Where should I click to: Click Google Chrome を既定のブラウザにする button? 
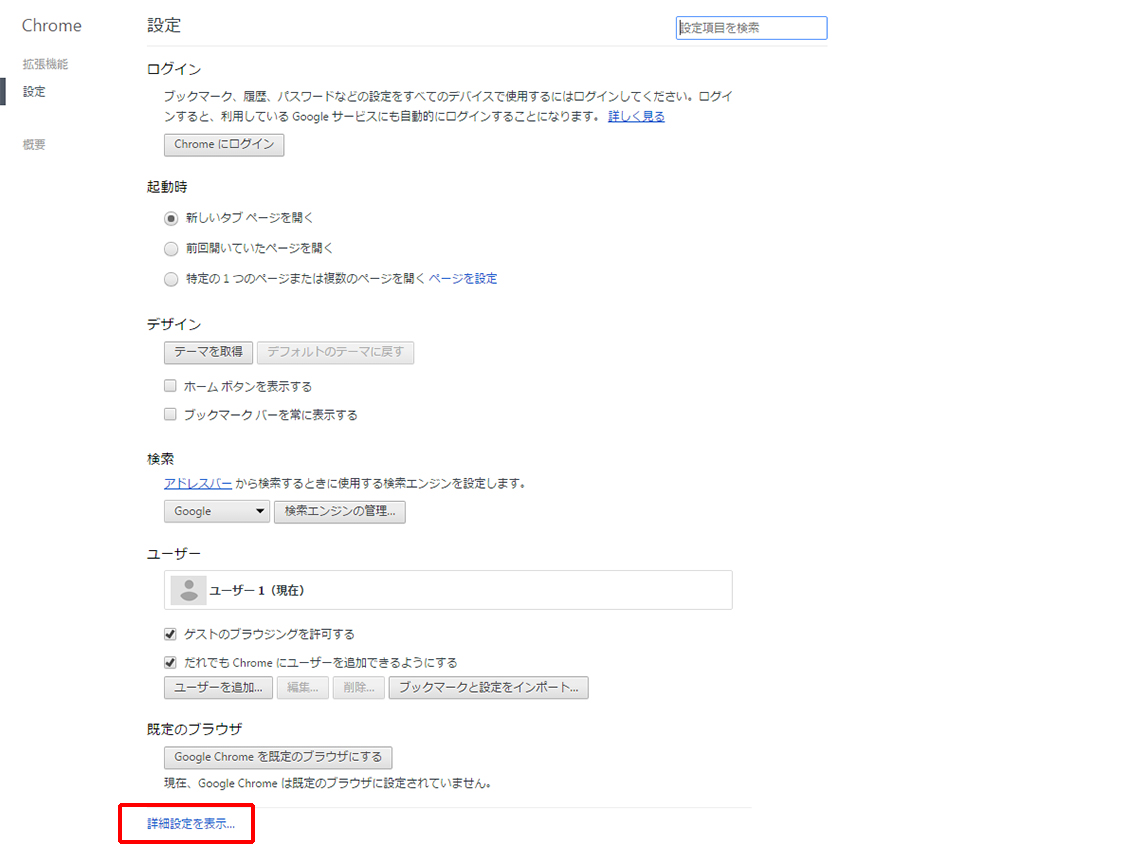tap(278, 757)
